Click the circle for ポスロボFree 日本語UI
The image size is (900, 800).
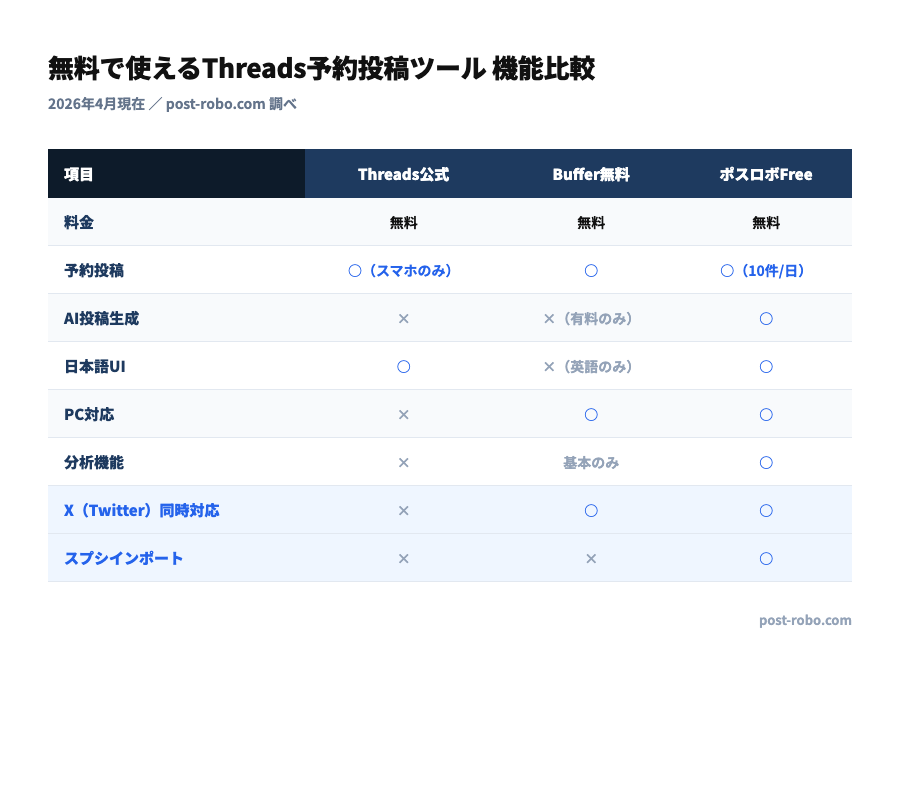coord(766,366)
